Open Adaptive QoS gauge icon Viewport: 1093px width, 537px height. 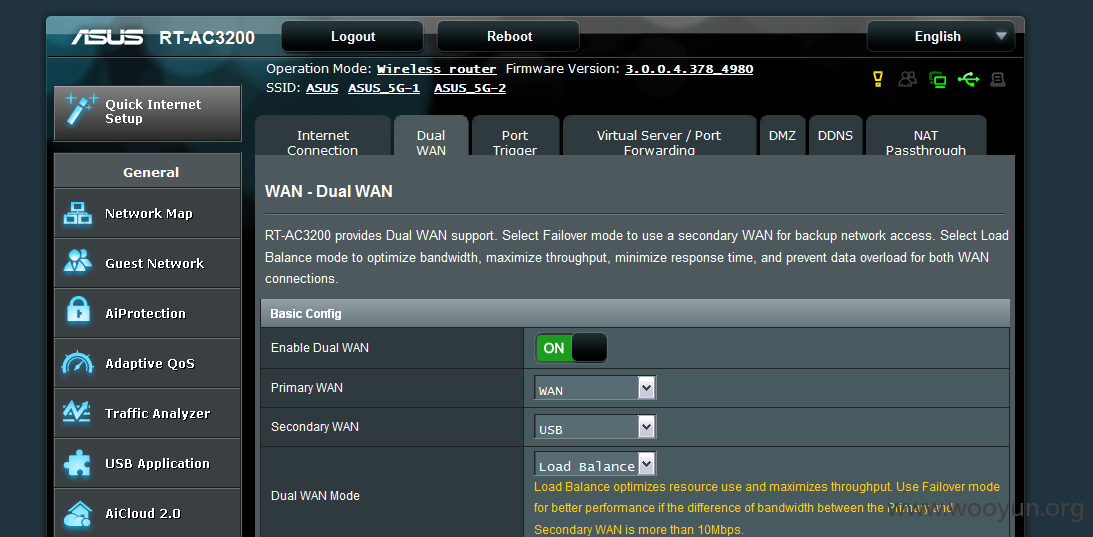tap(78, 363)
